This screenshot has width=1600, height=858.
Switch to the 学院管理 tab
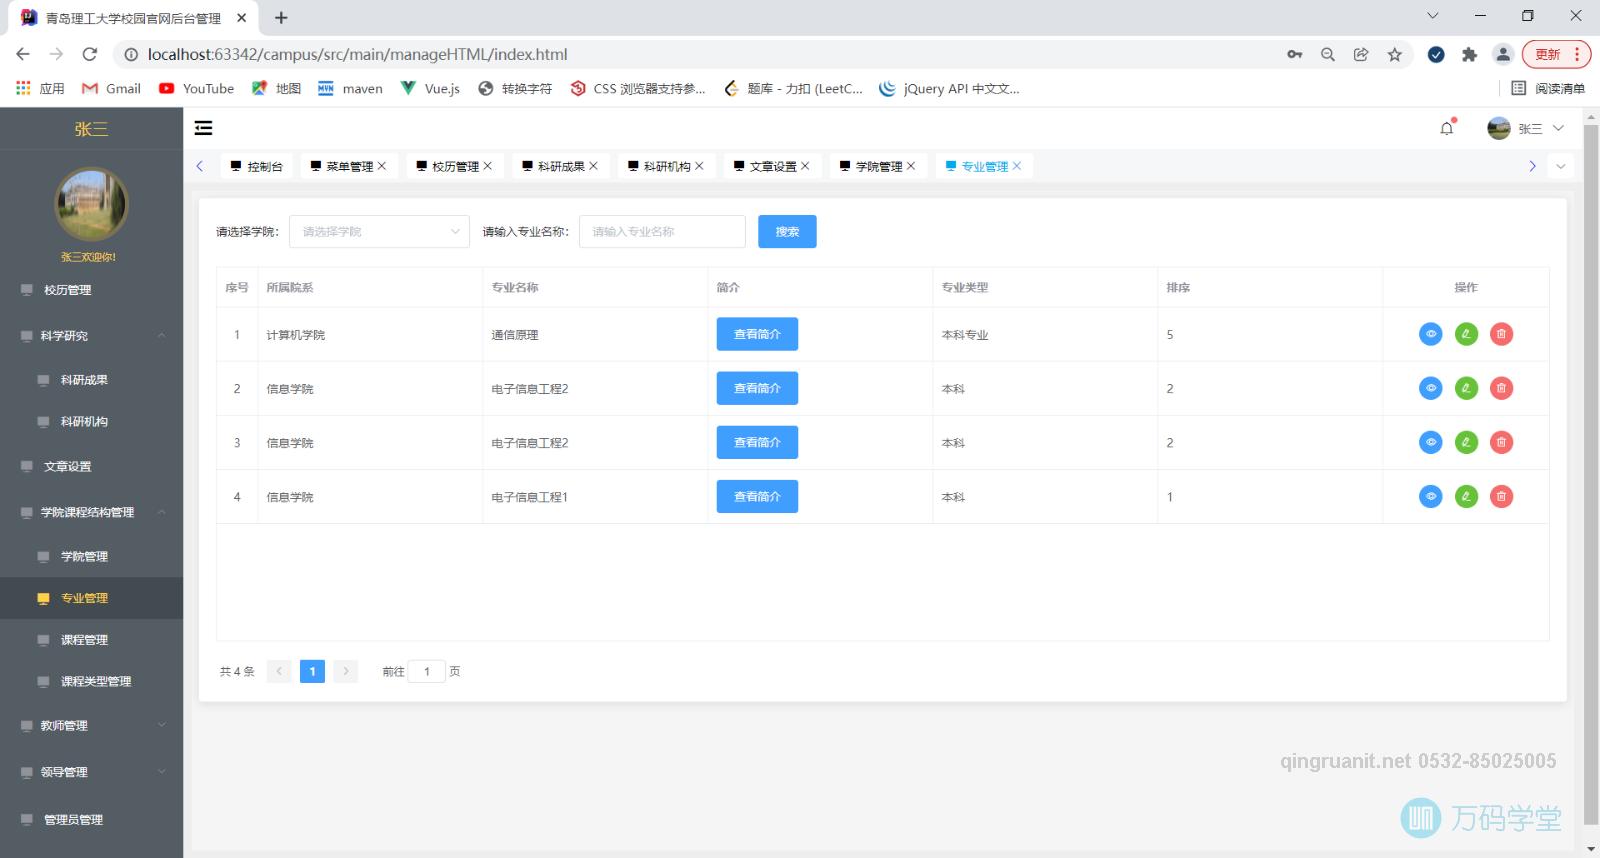tap(877, 166)
